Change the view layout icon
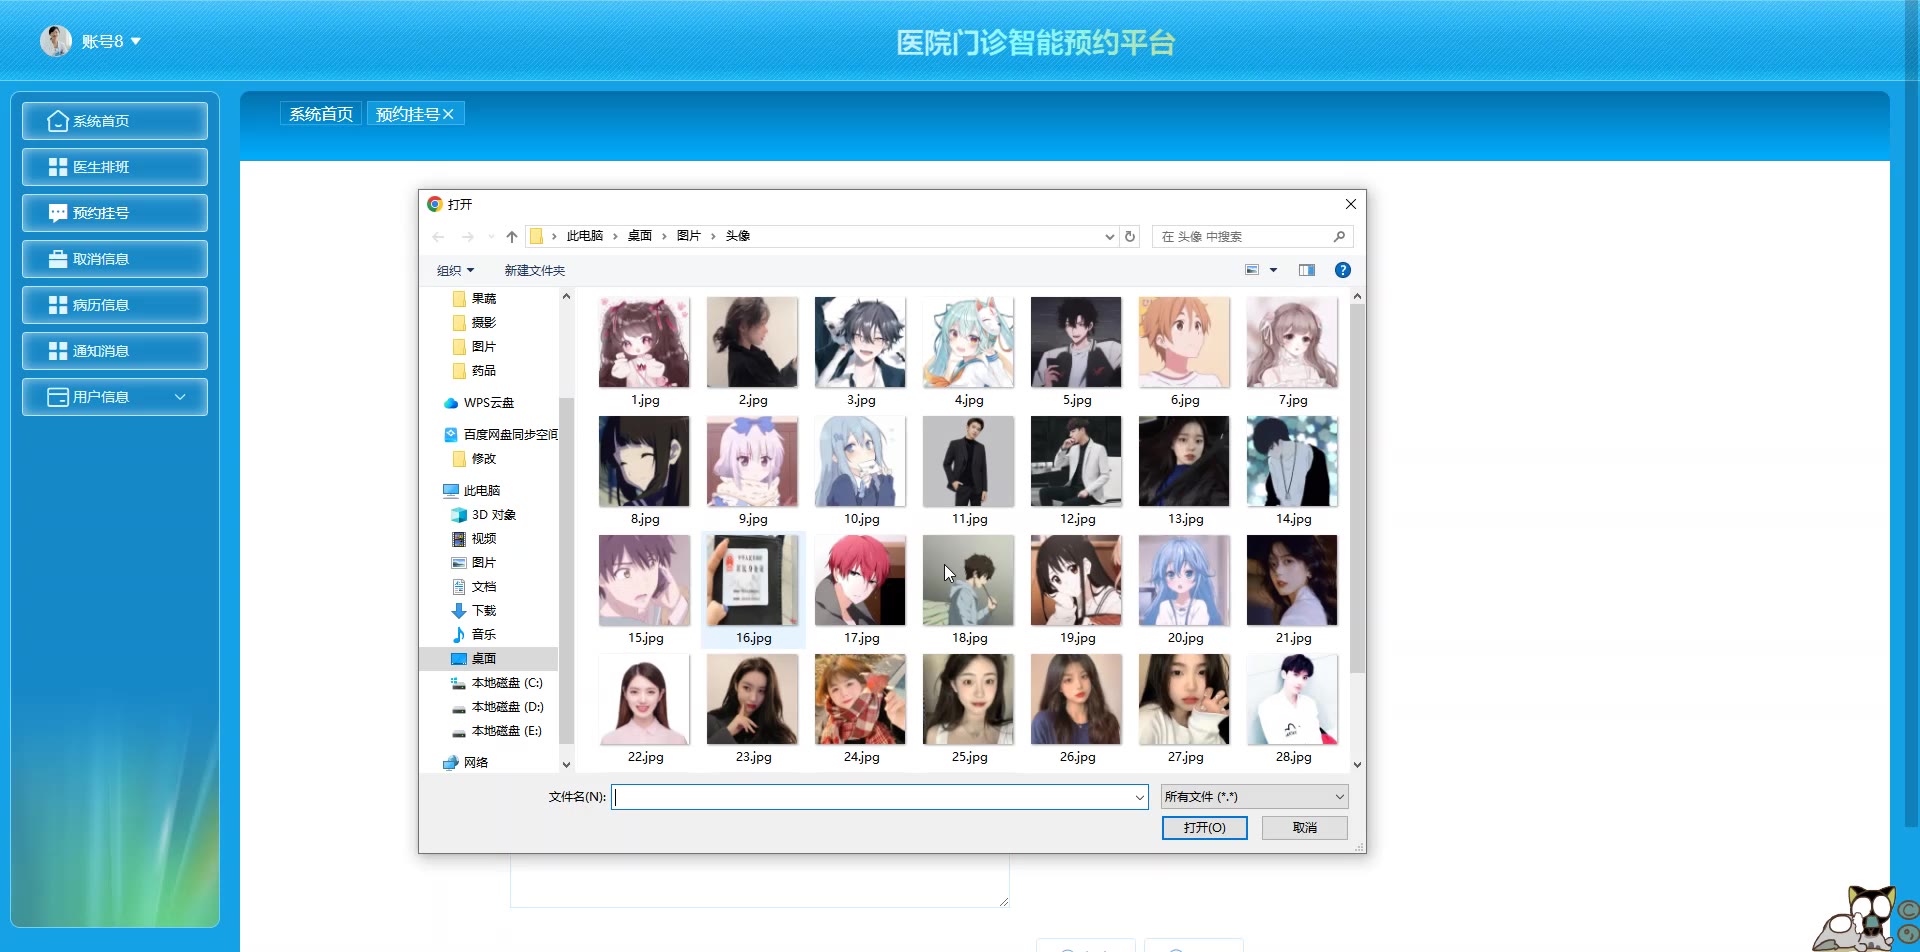The height and width of the screenshot is (952, 1920). pos(1252,270)
